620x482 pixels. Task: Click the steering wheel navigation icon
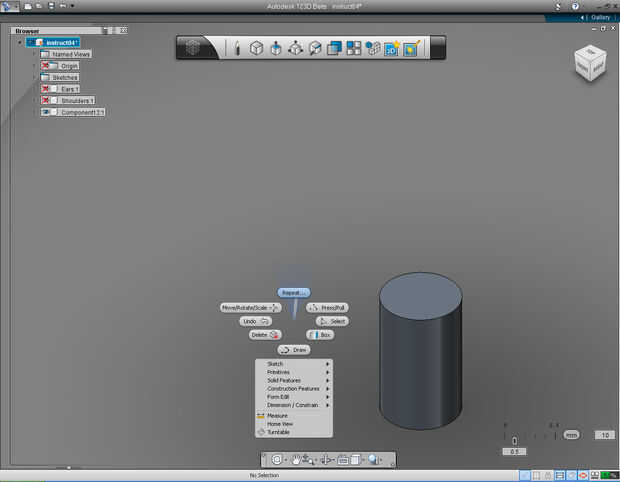tap(277, 459)
